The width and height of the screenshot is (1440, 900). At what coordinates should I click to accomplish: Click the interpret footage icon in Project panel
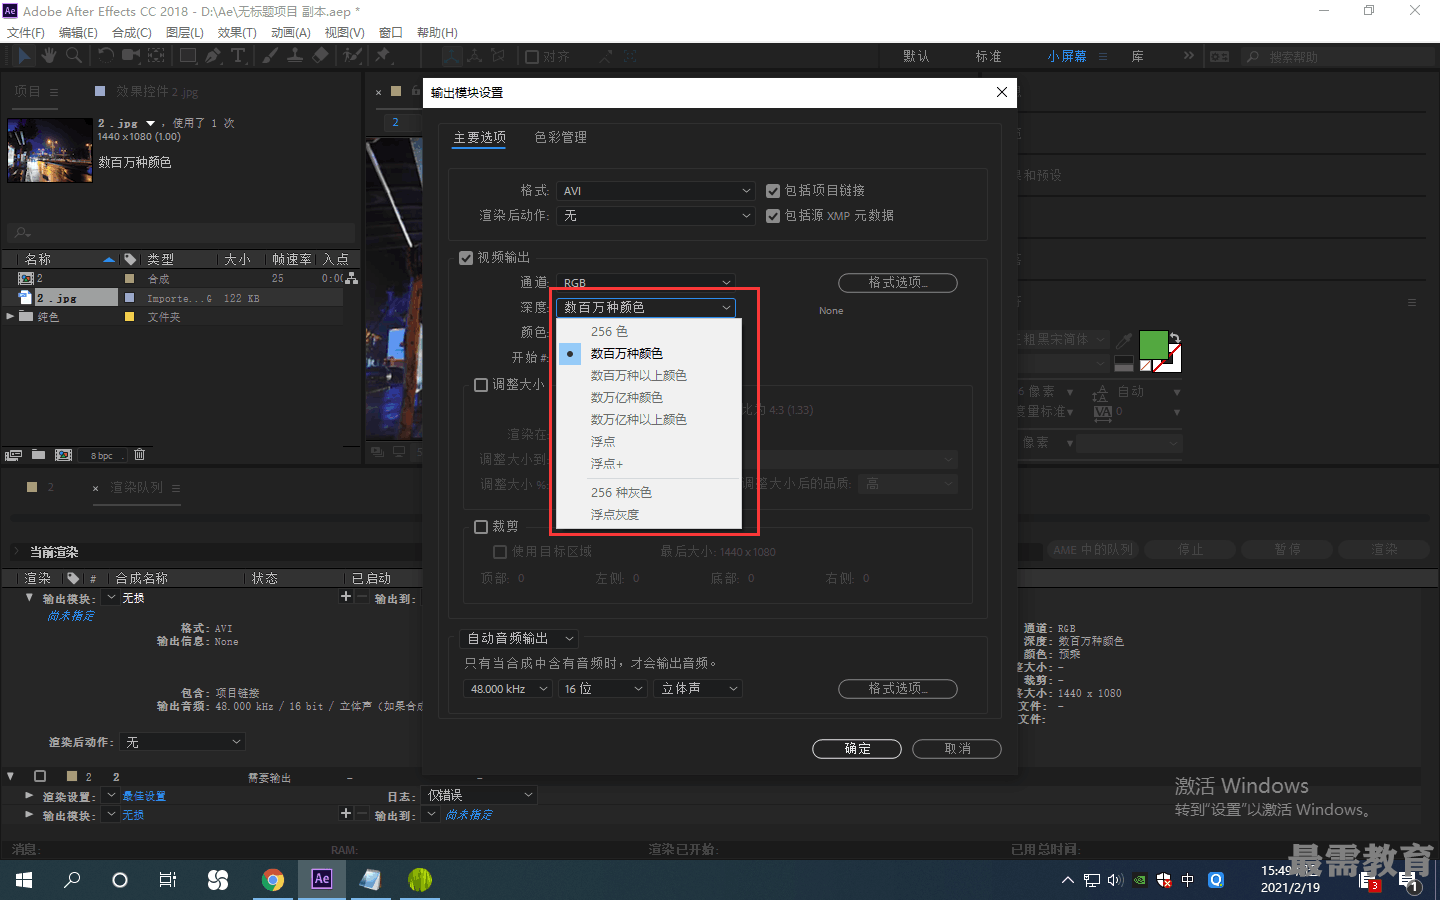14,455
